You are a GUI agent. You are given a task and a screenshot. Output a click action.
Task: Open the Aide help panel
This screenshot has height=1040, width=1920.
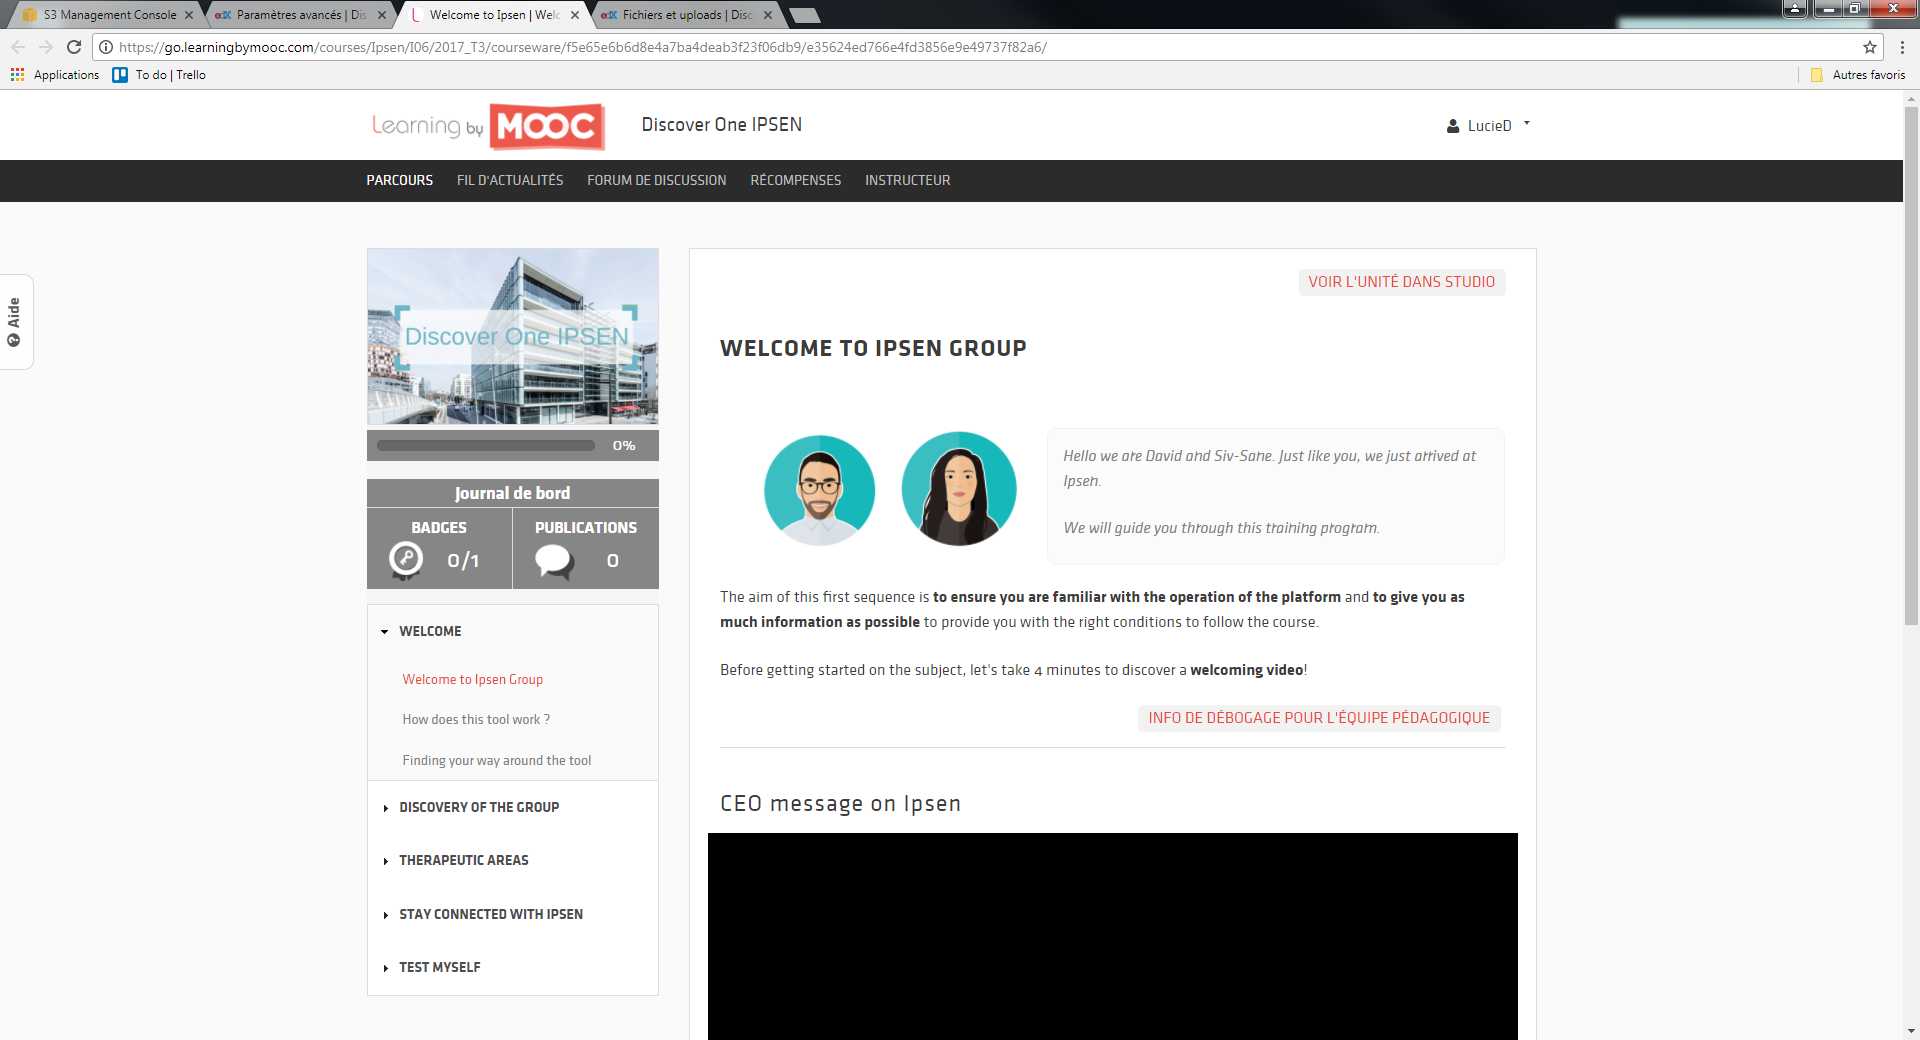click(15, 322)
